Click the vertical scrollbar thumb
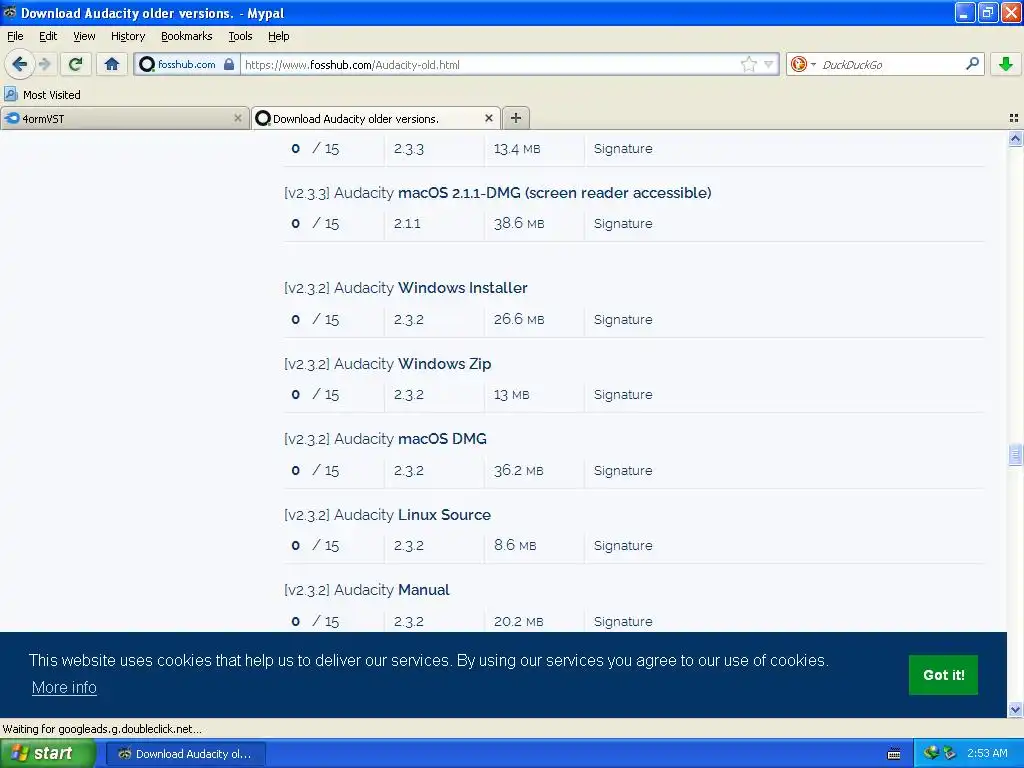 tap(1015, 455)
